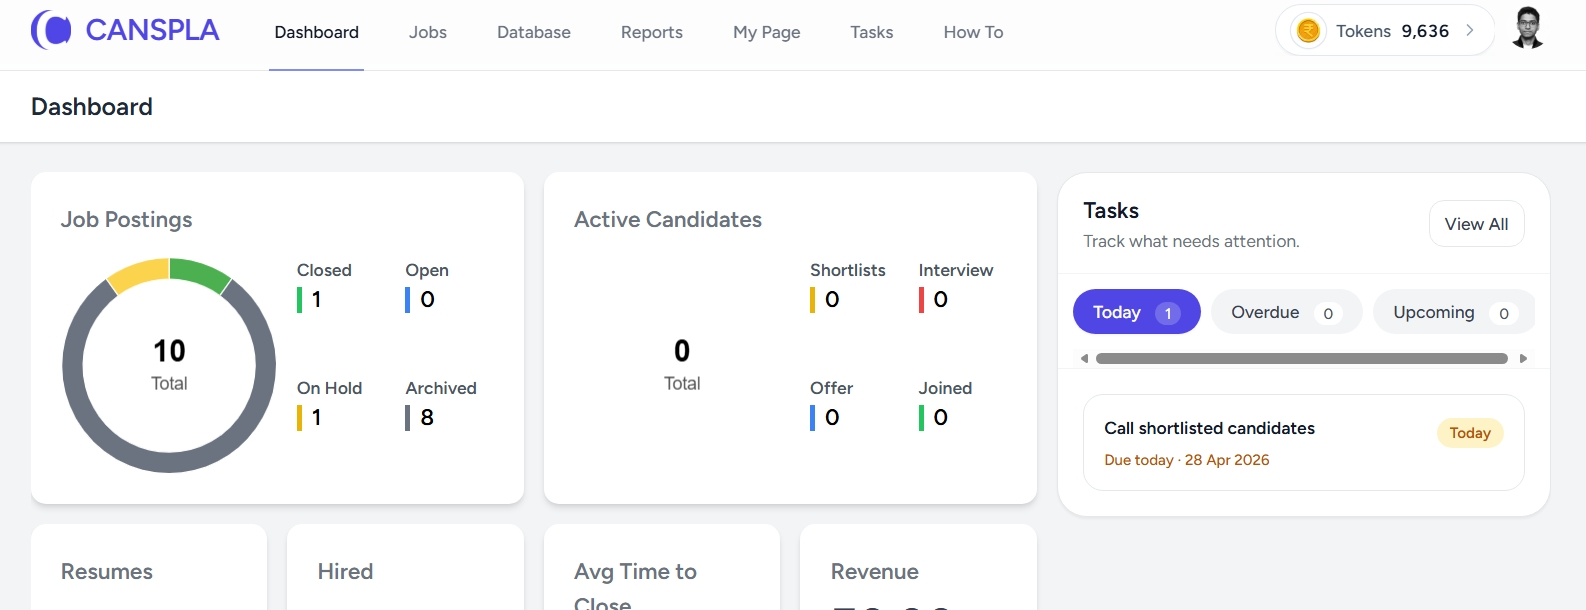Image resolution: width=1586 pixels, height=610 pixels.
Task: Open the Revenue card
Action: (918, 567)
